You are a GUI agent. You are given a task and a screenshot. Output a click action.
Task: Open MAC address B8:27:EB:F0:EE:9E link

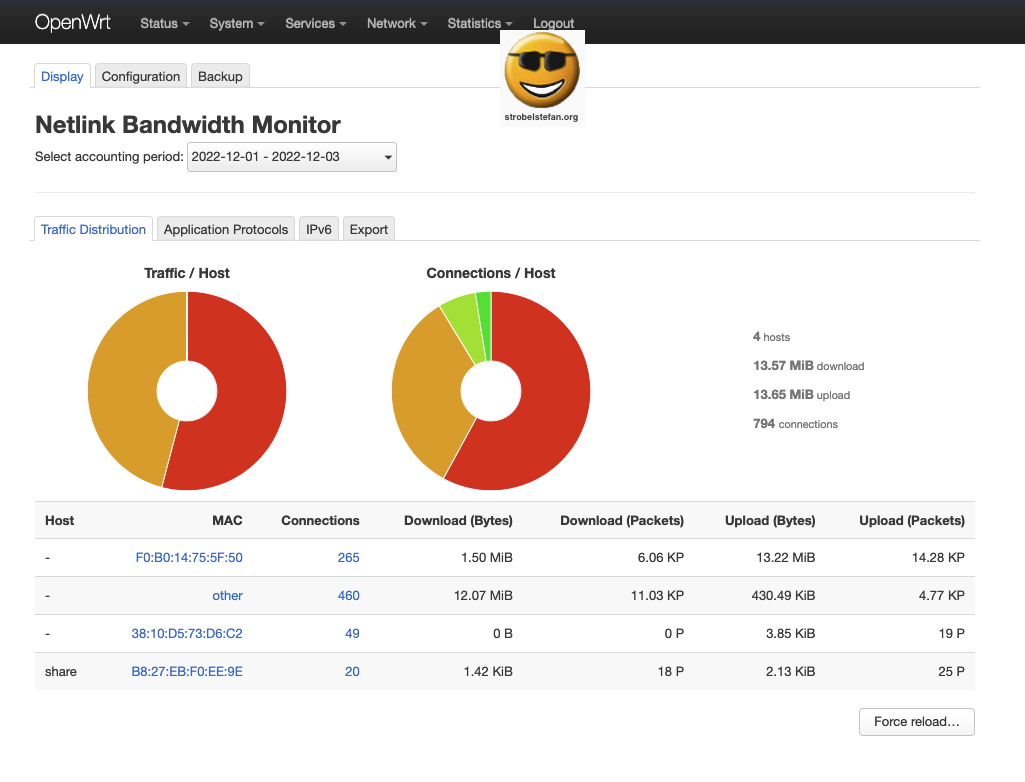(x=187, y=671)
